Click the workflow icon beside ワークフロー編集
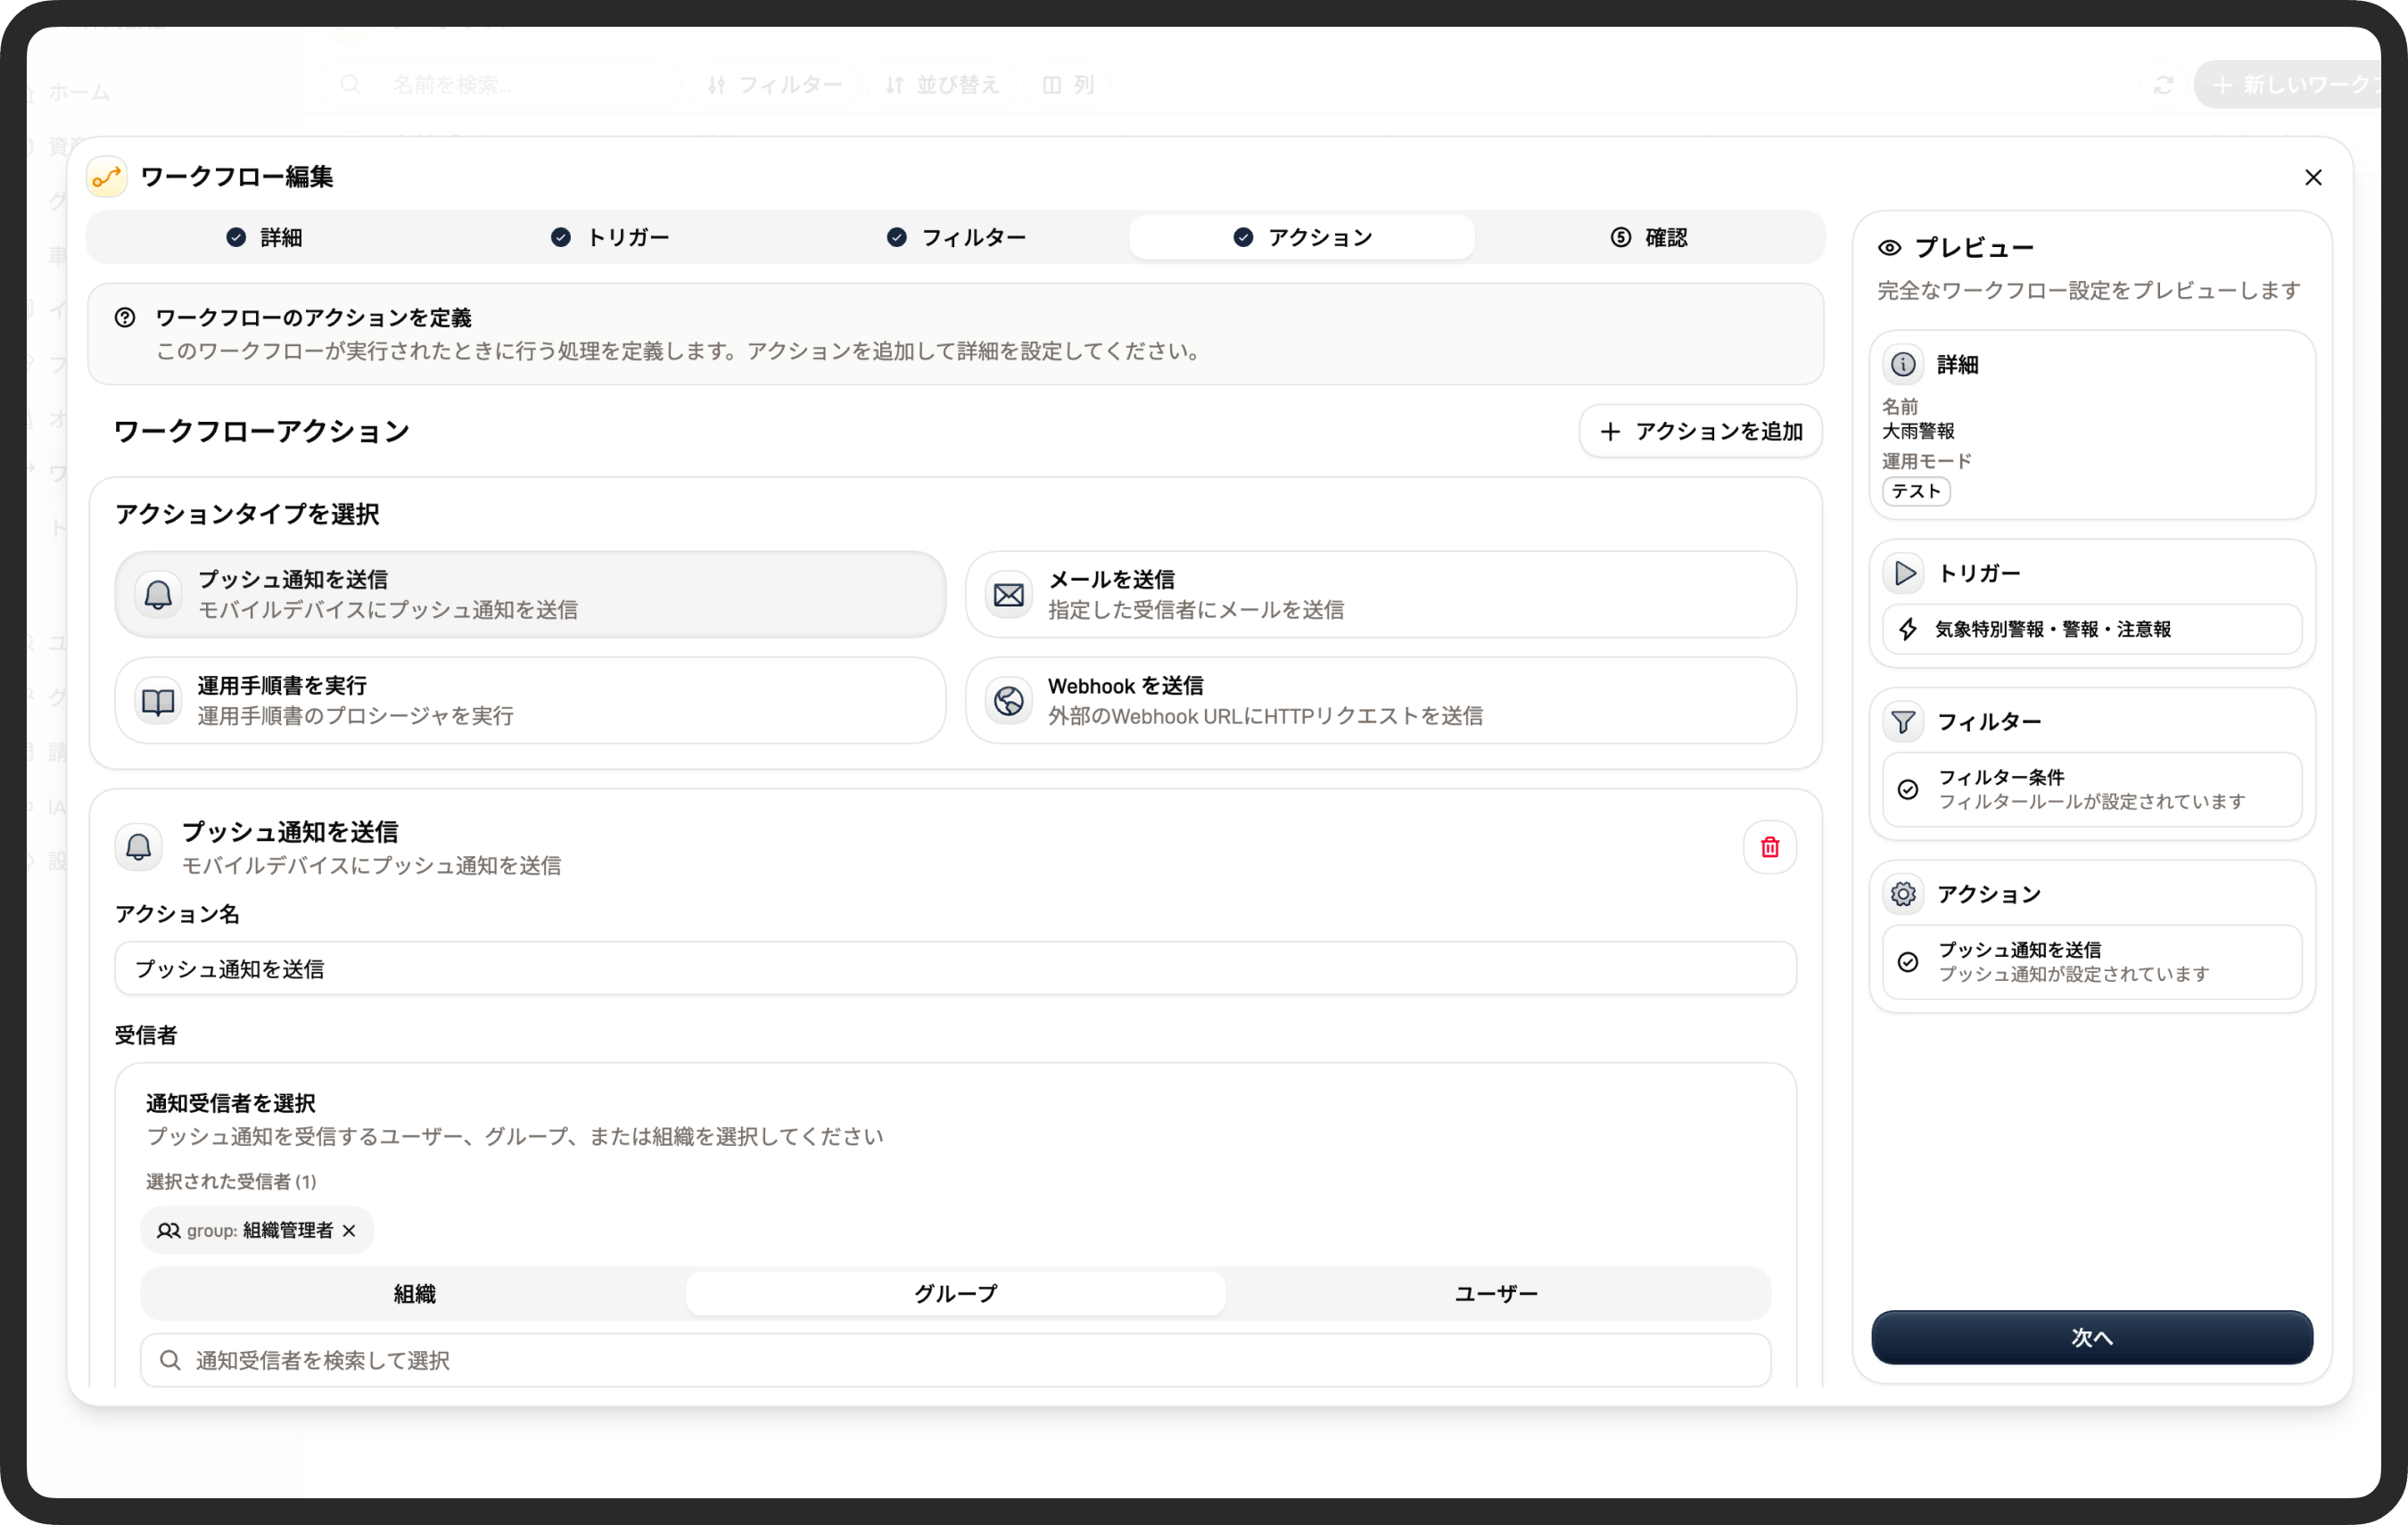 pyautogui.click(x=107, y=177)
